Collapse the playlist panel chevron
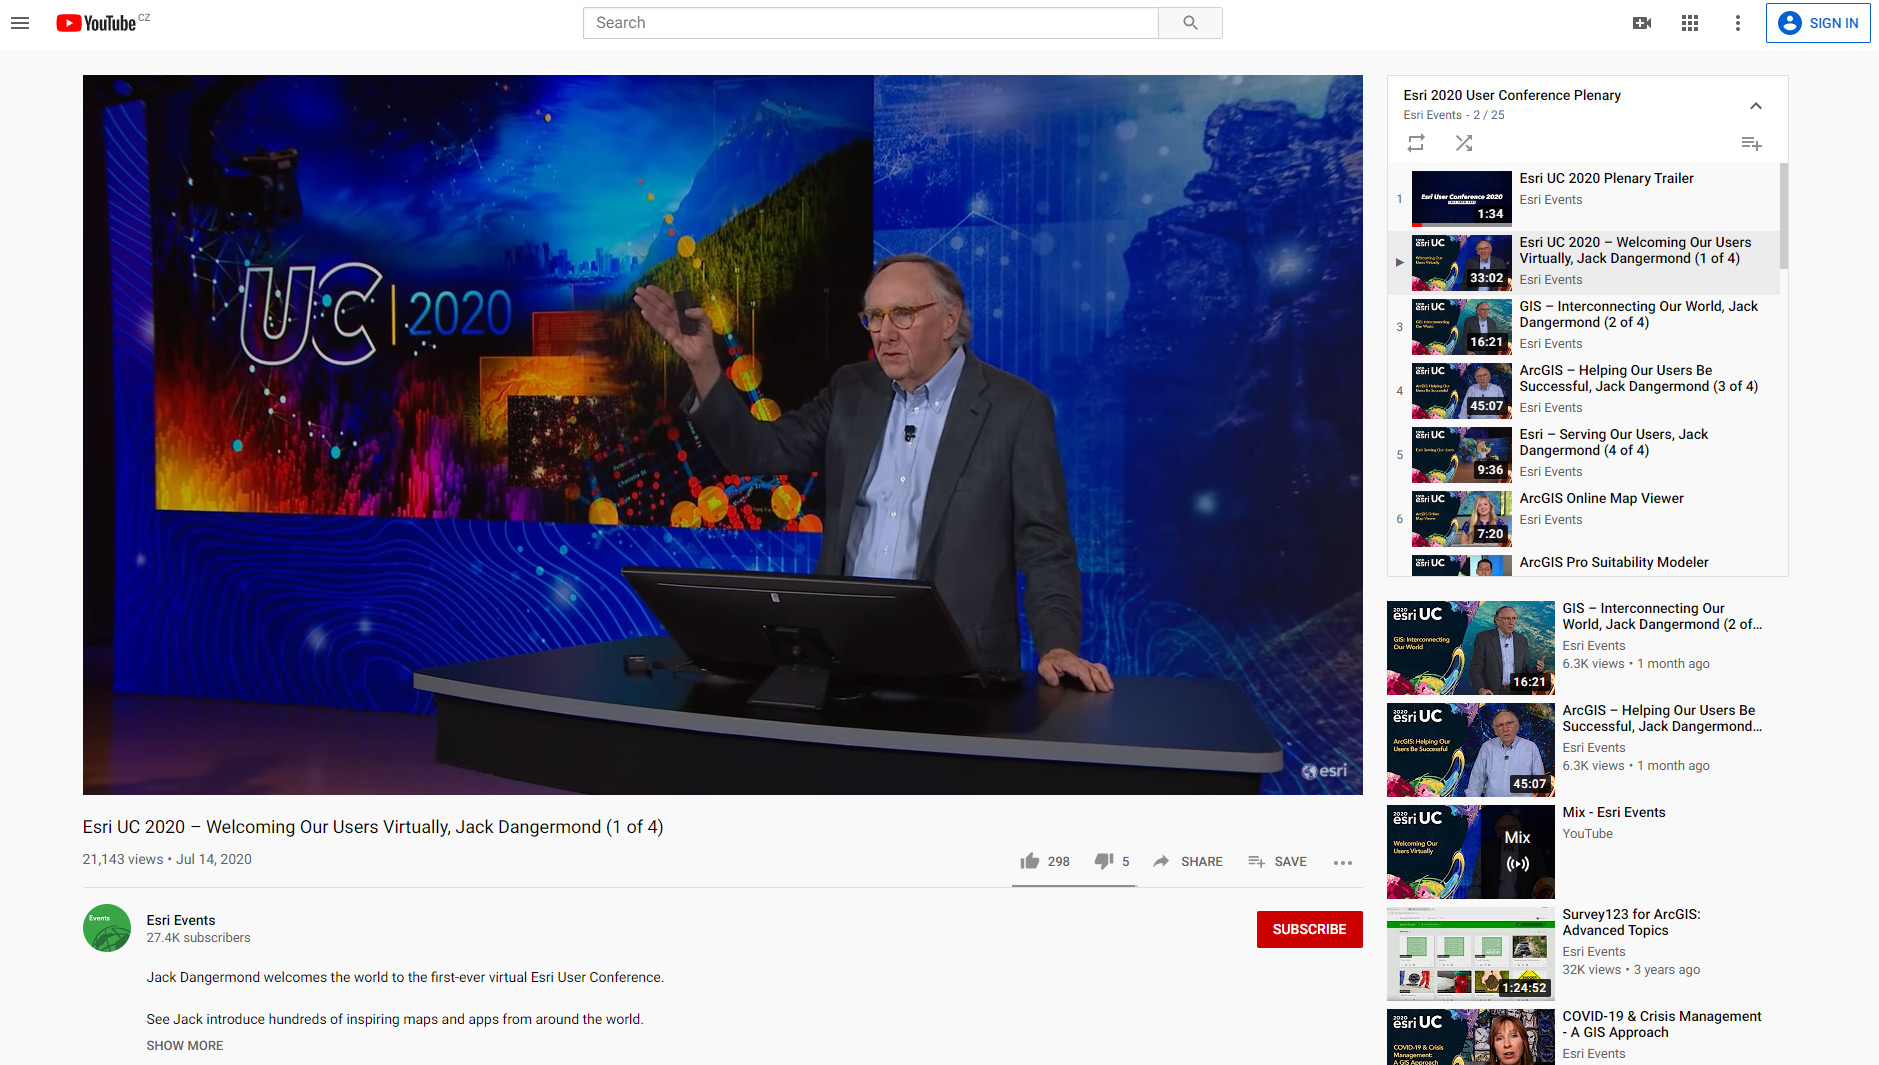1879x1065 pixels. click(x=1756, y=105)
